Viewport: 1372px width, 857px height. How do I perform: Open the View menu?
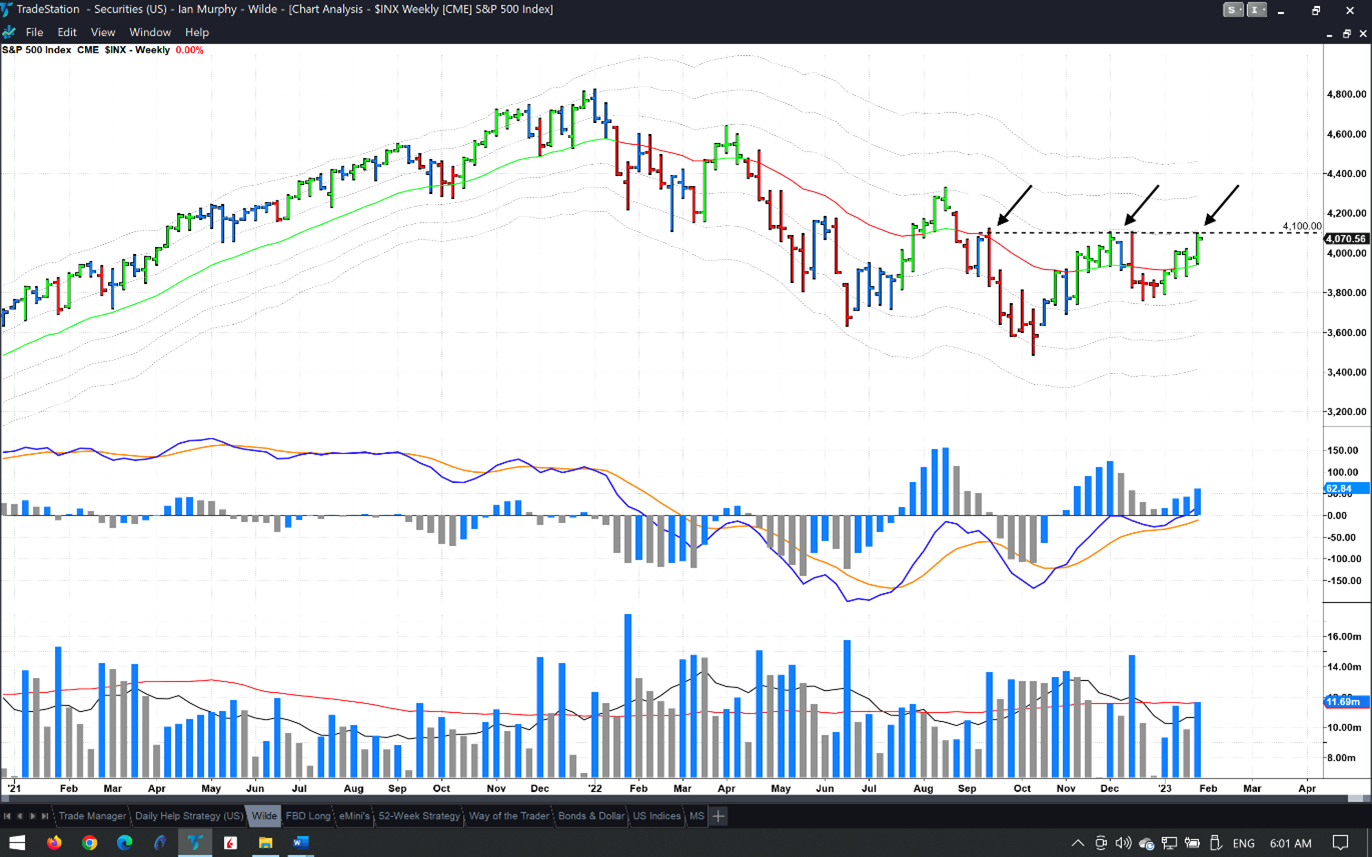pos(103,32)
